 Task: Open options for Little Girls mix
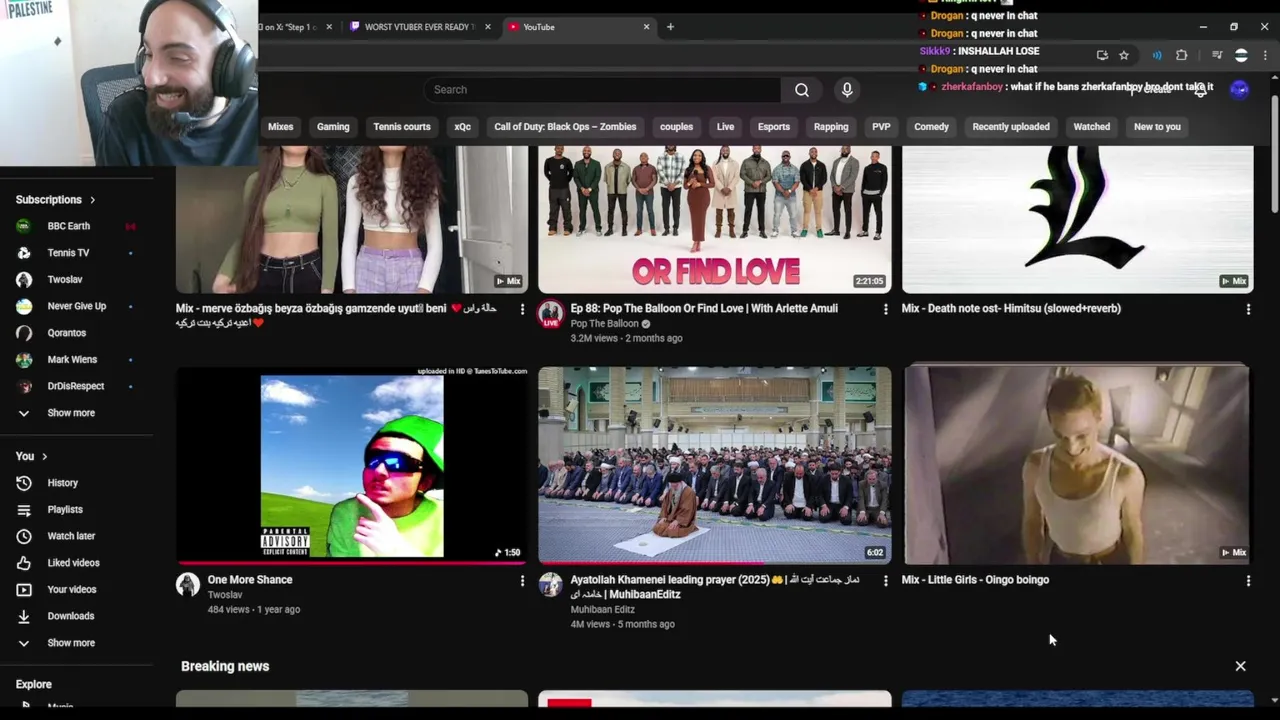1248,581
